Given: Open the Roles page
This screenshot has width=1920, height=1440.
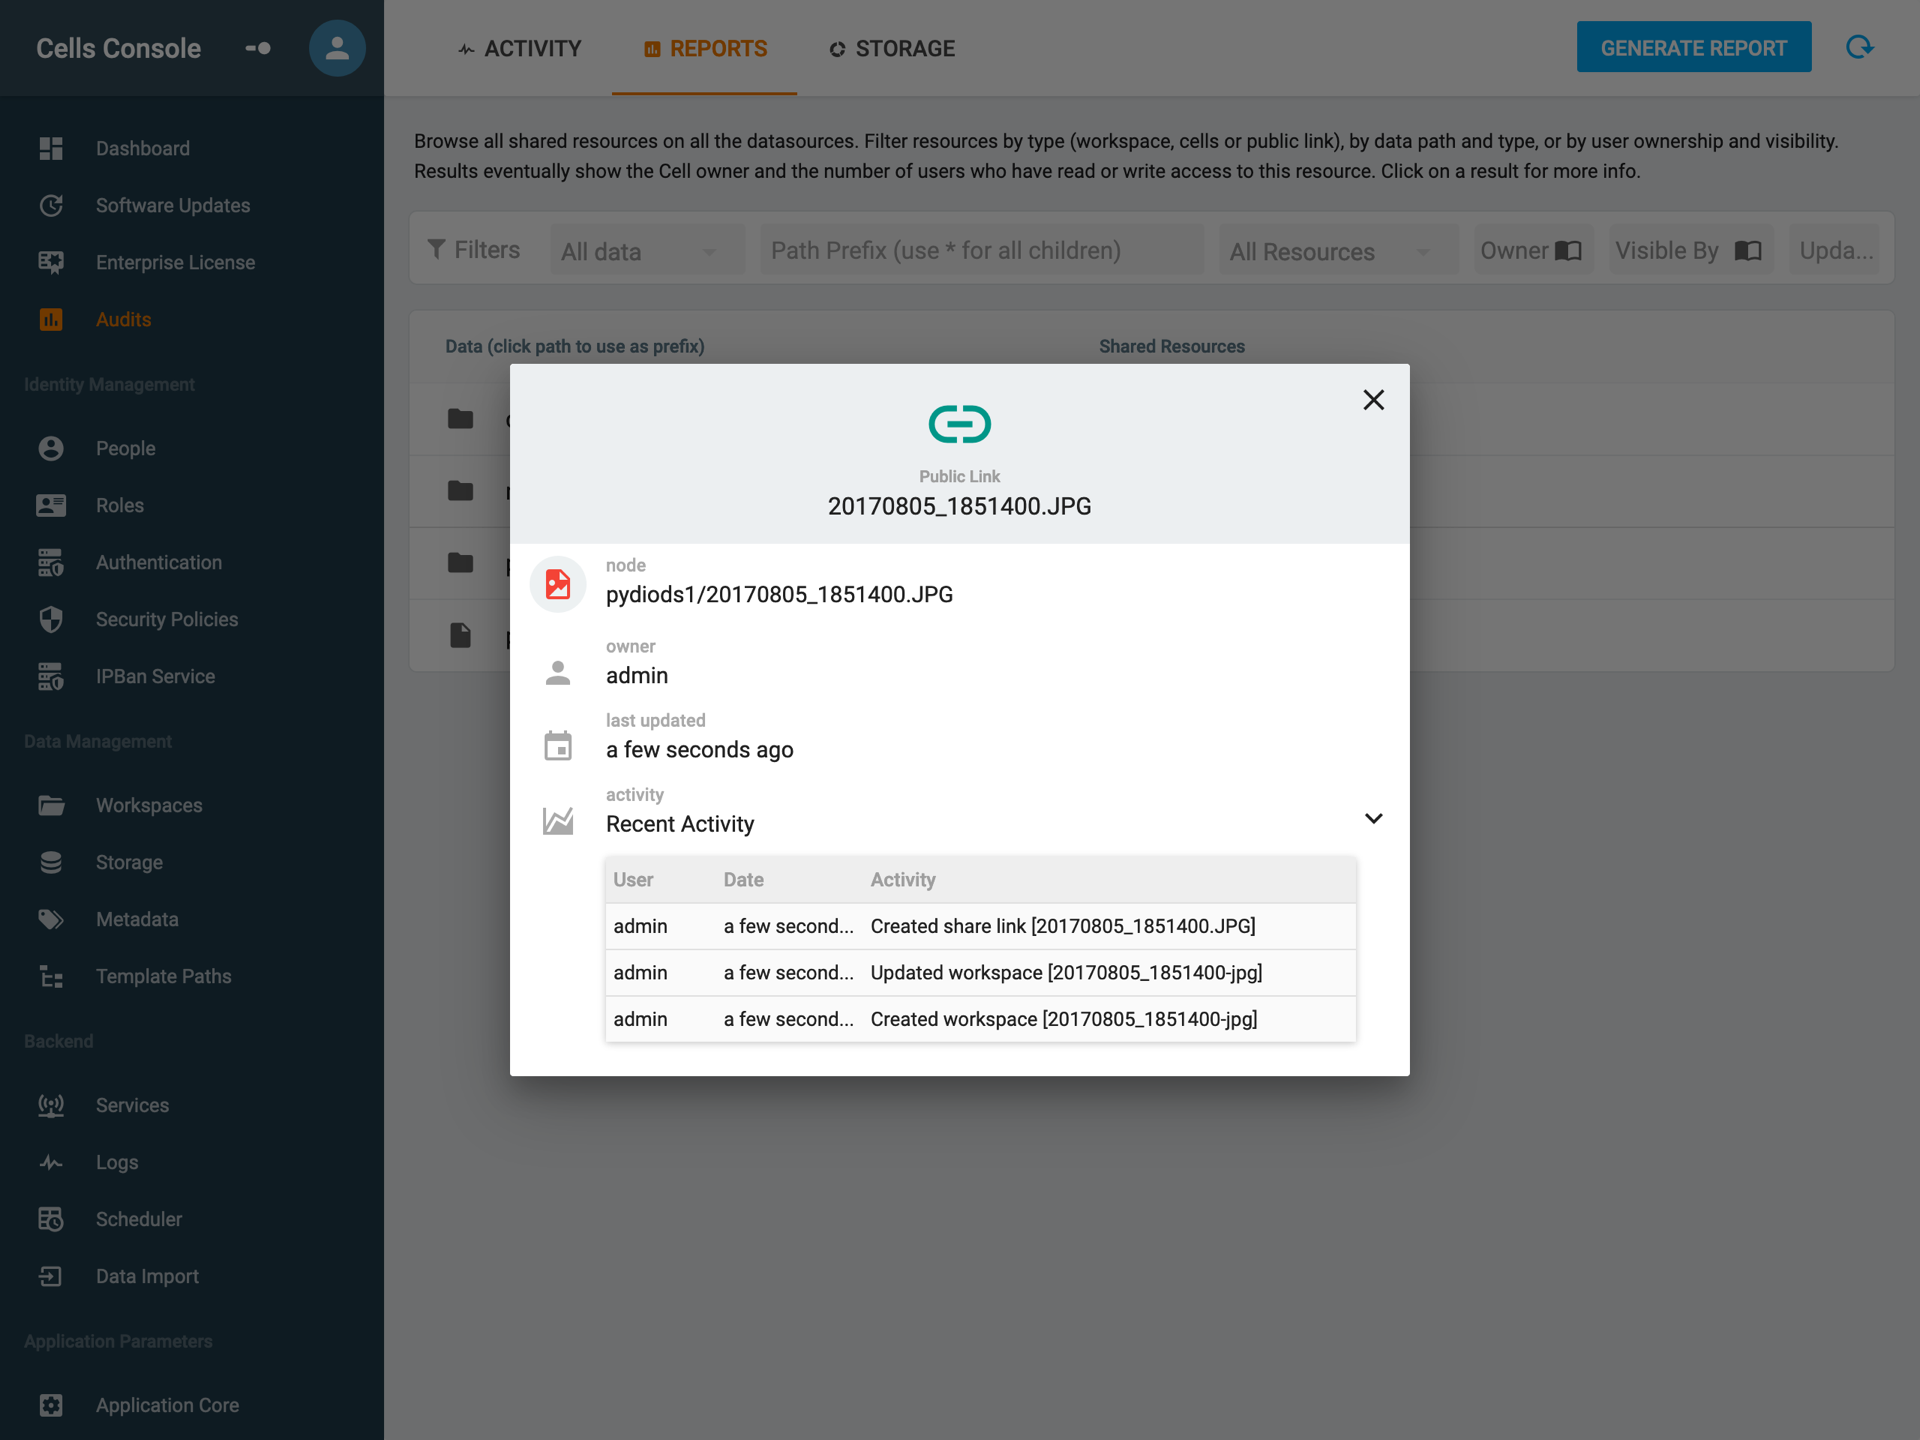Looking at the screenshot, I should 120,505.
